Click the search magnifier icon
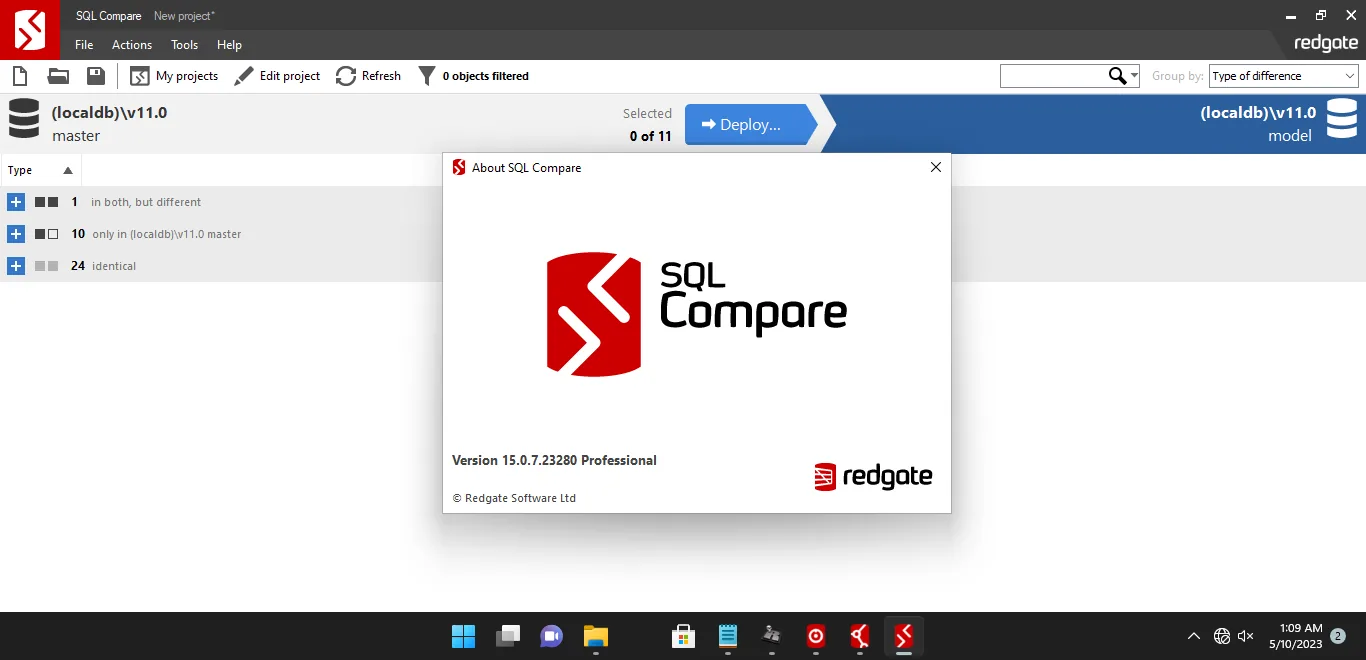1366x660 pixels. click(1117, 76)
